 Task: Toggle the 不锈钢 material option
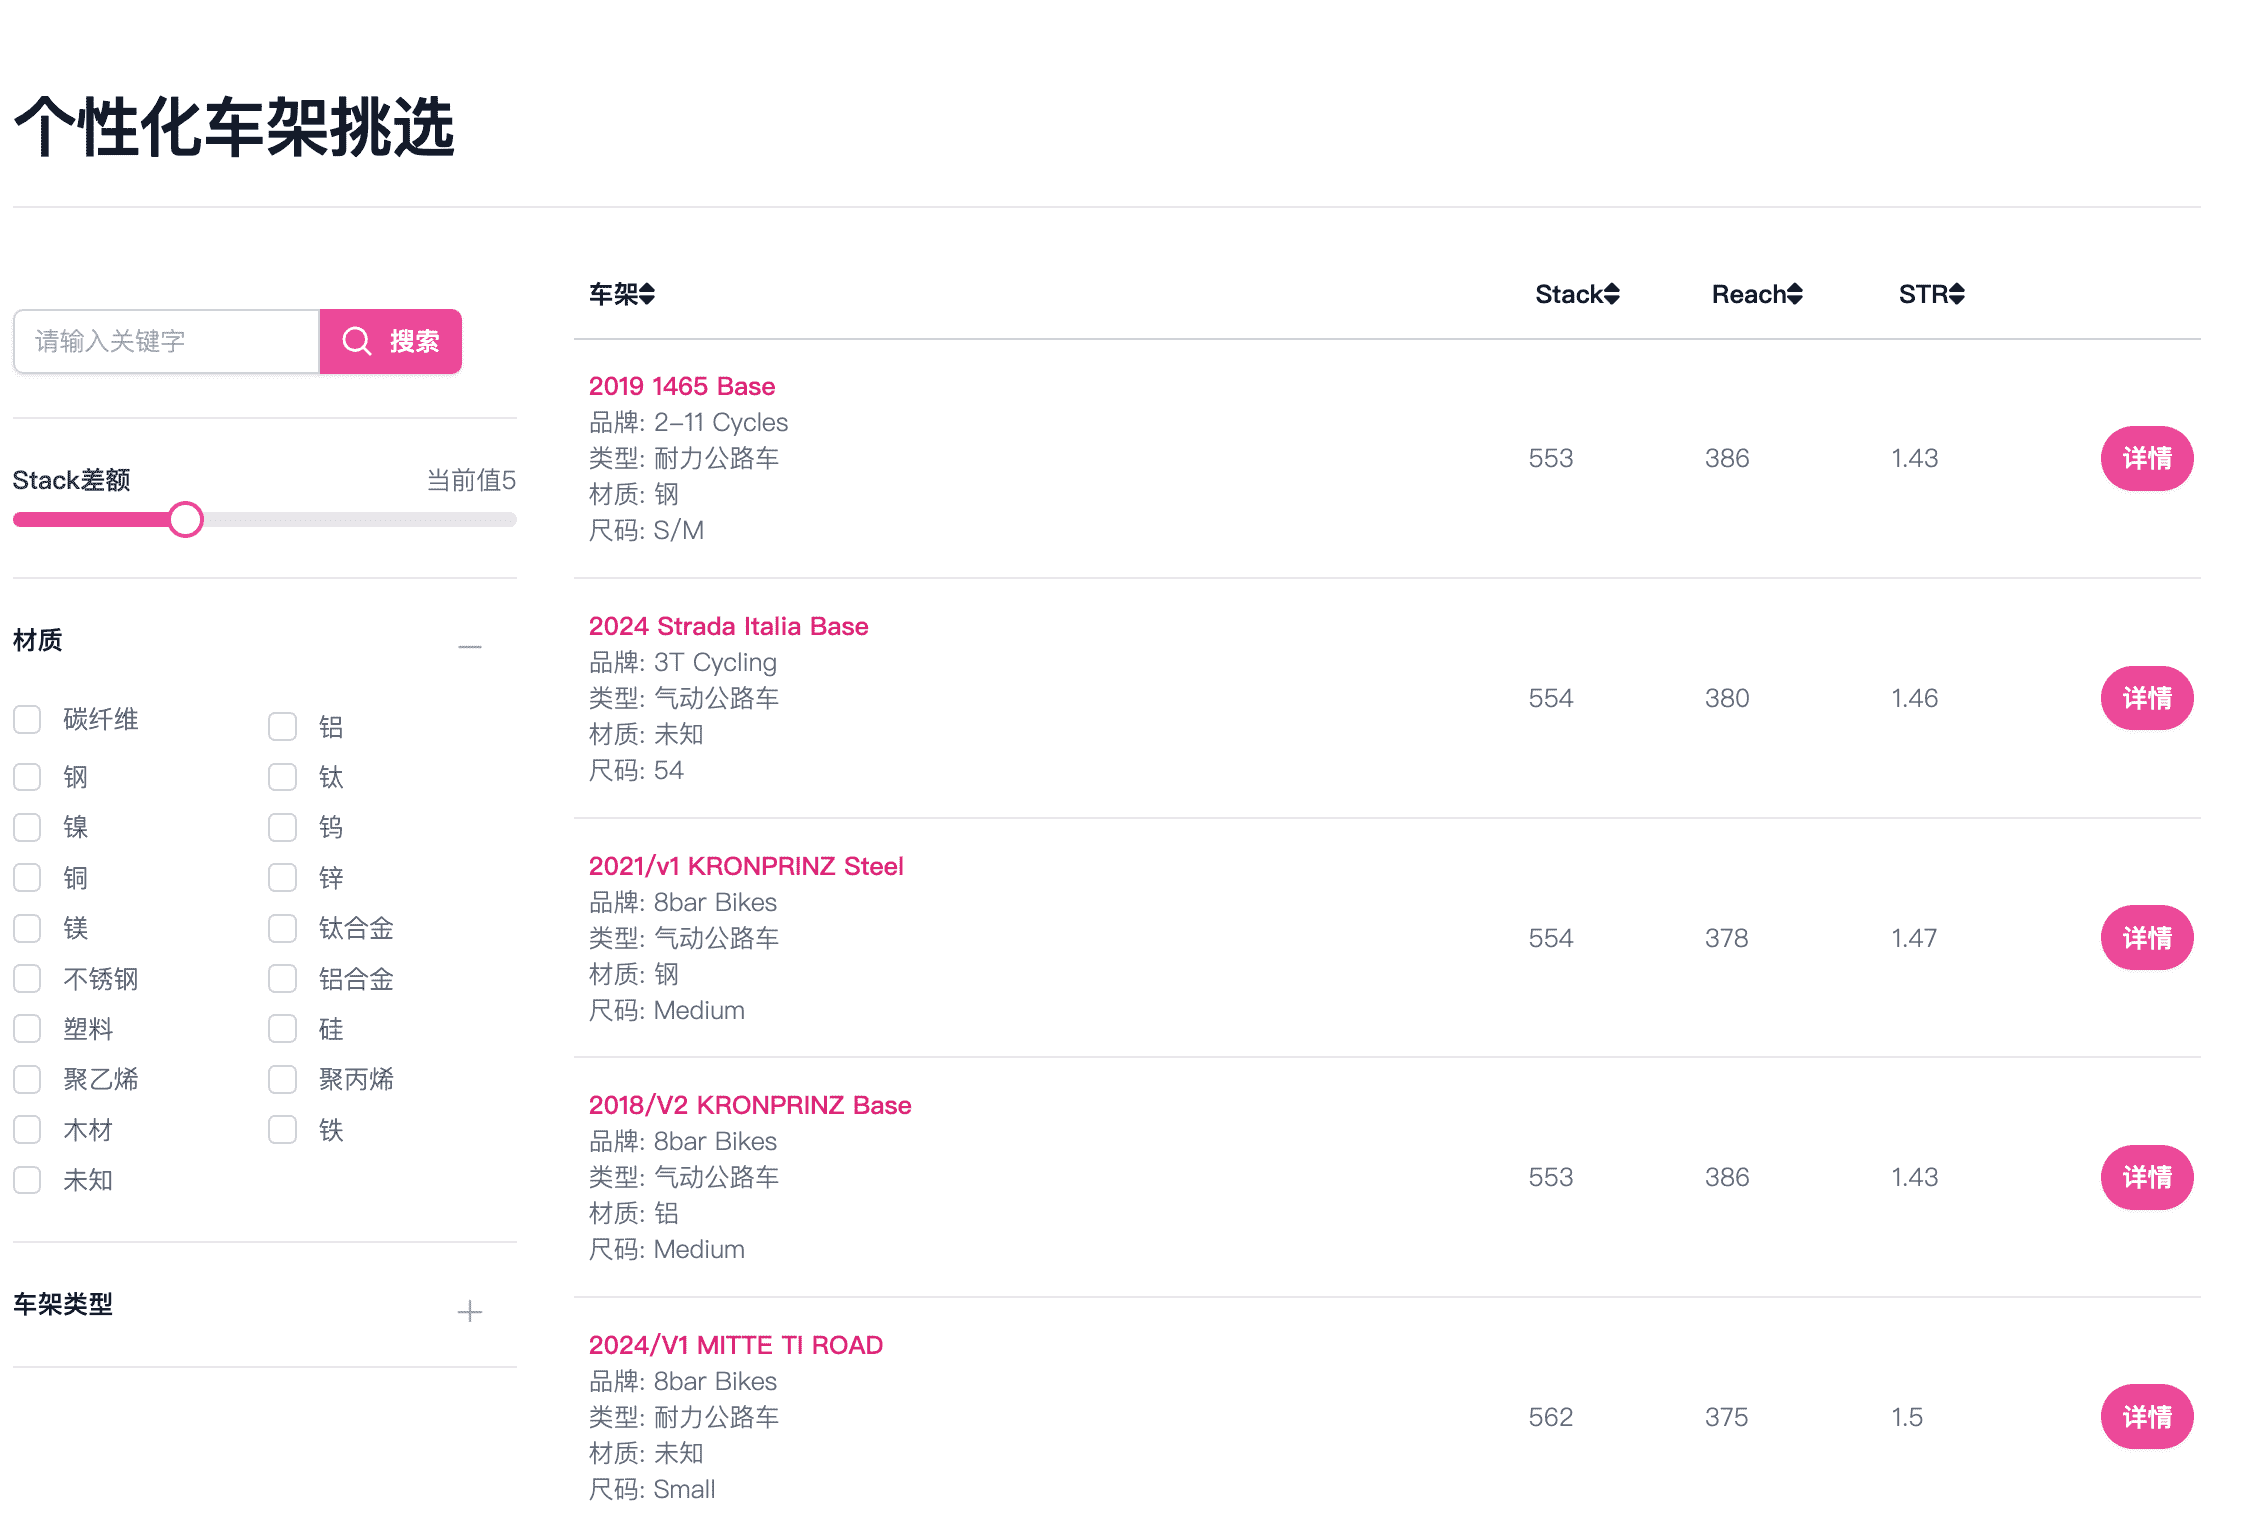[x=28, y=979]
